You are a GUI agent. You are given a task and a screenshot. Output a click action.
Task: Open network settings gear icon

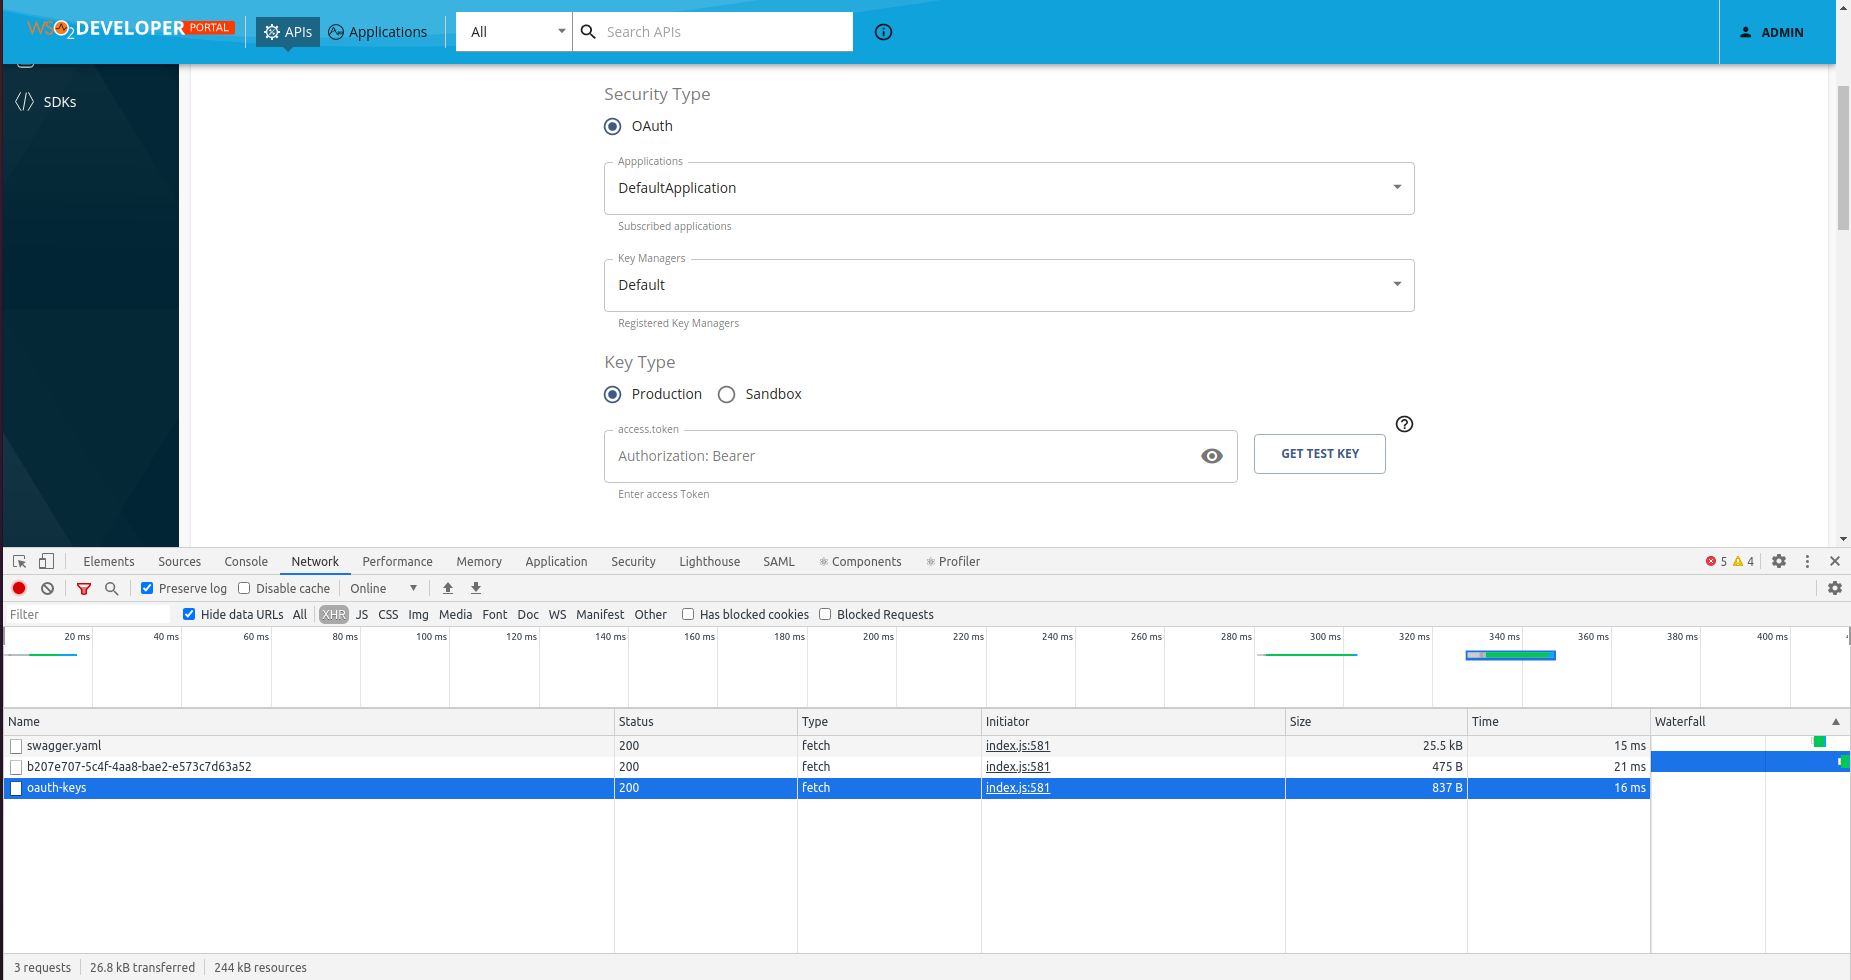click(1835, 588)
